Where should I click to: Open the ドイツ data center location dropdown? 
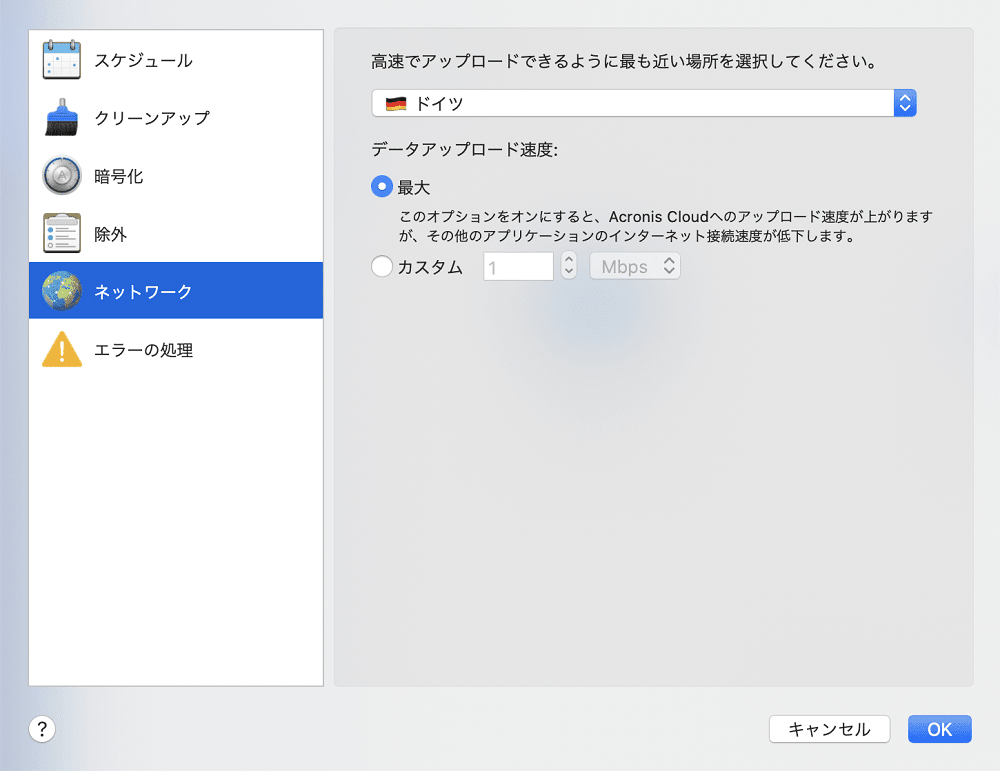point(643,103)
